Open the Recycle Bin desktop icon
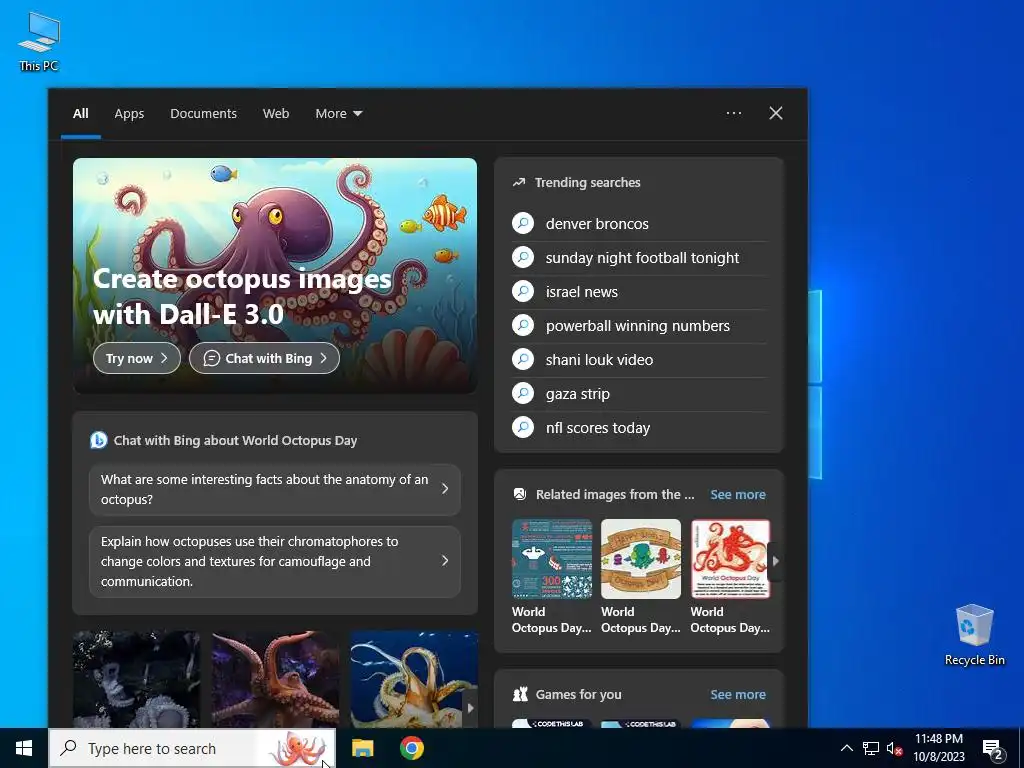Screen dimensions: 1024x768 point(974,635)
